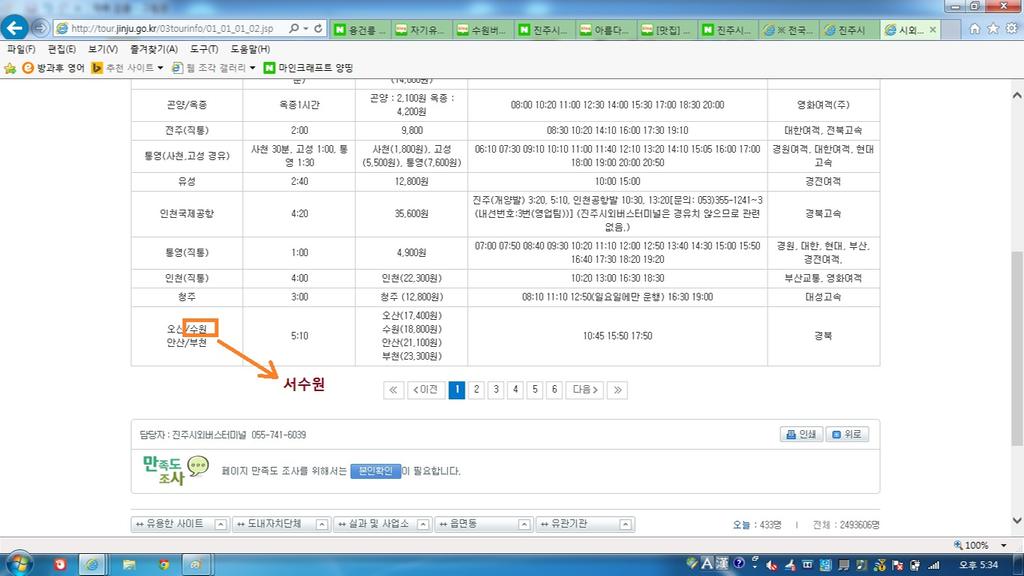Go to the first page («) of pagination
The width and height of the screenshot is (1024, 576).
pyautogui.click(x=393, y=390)
